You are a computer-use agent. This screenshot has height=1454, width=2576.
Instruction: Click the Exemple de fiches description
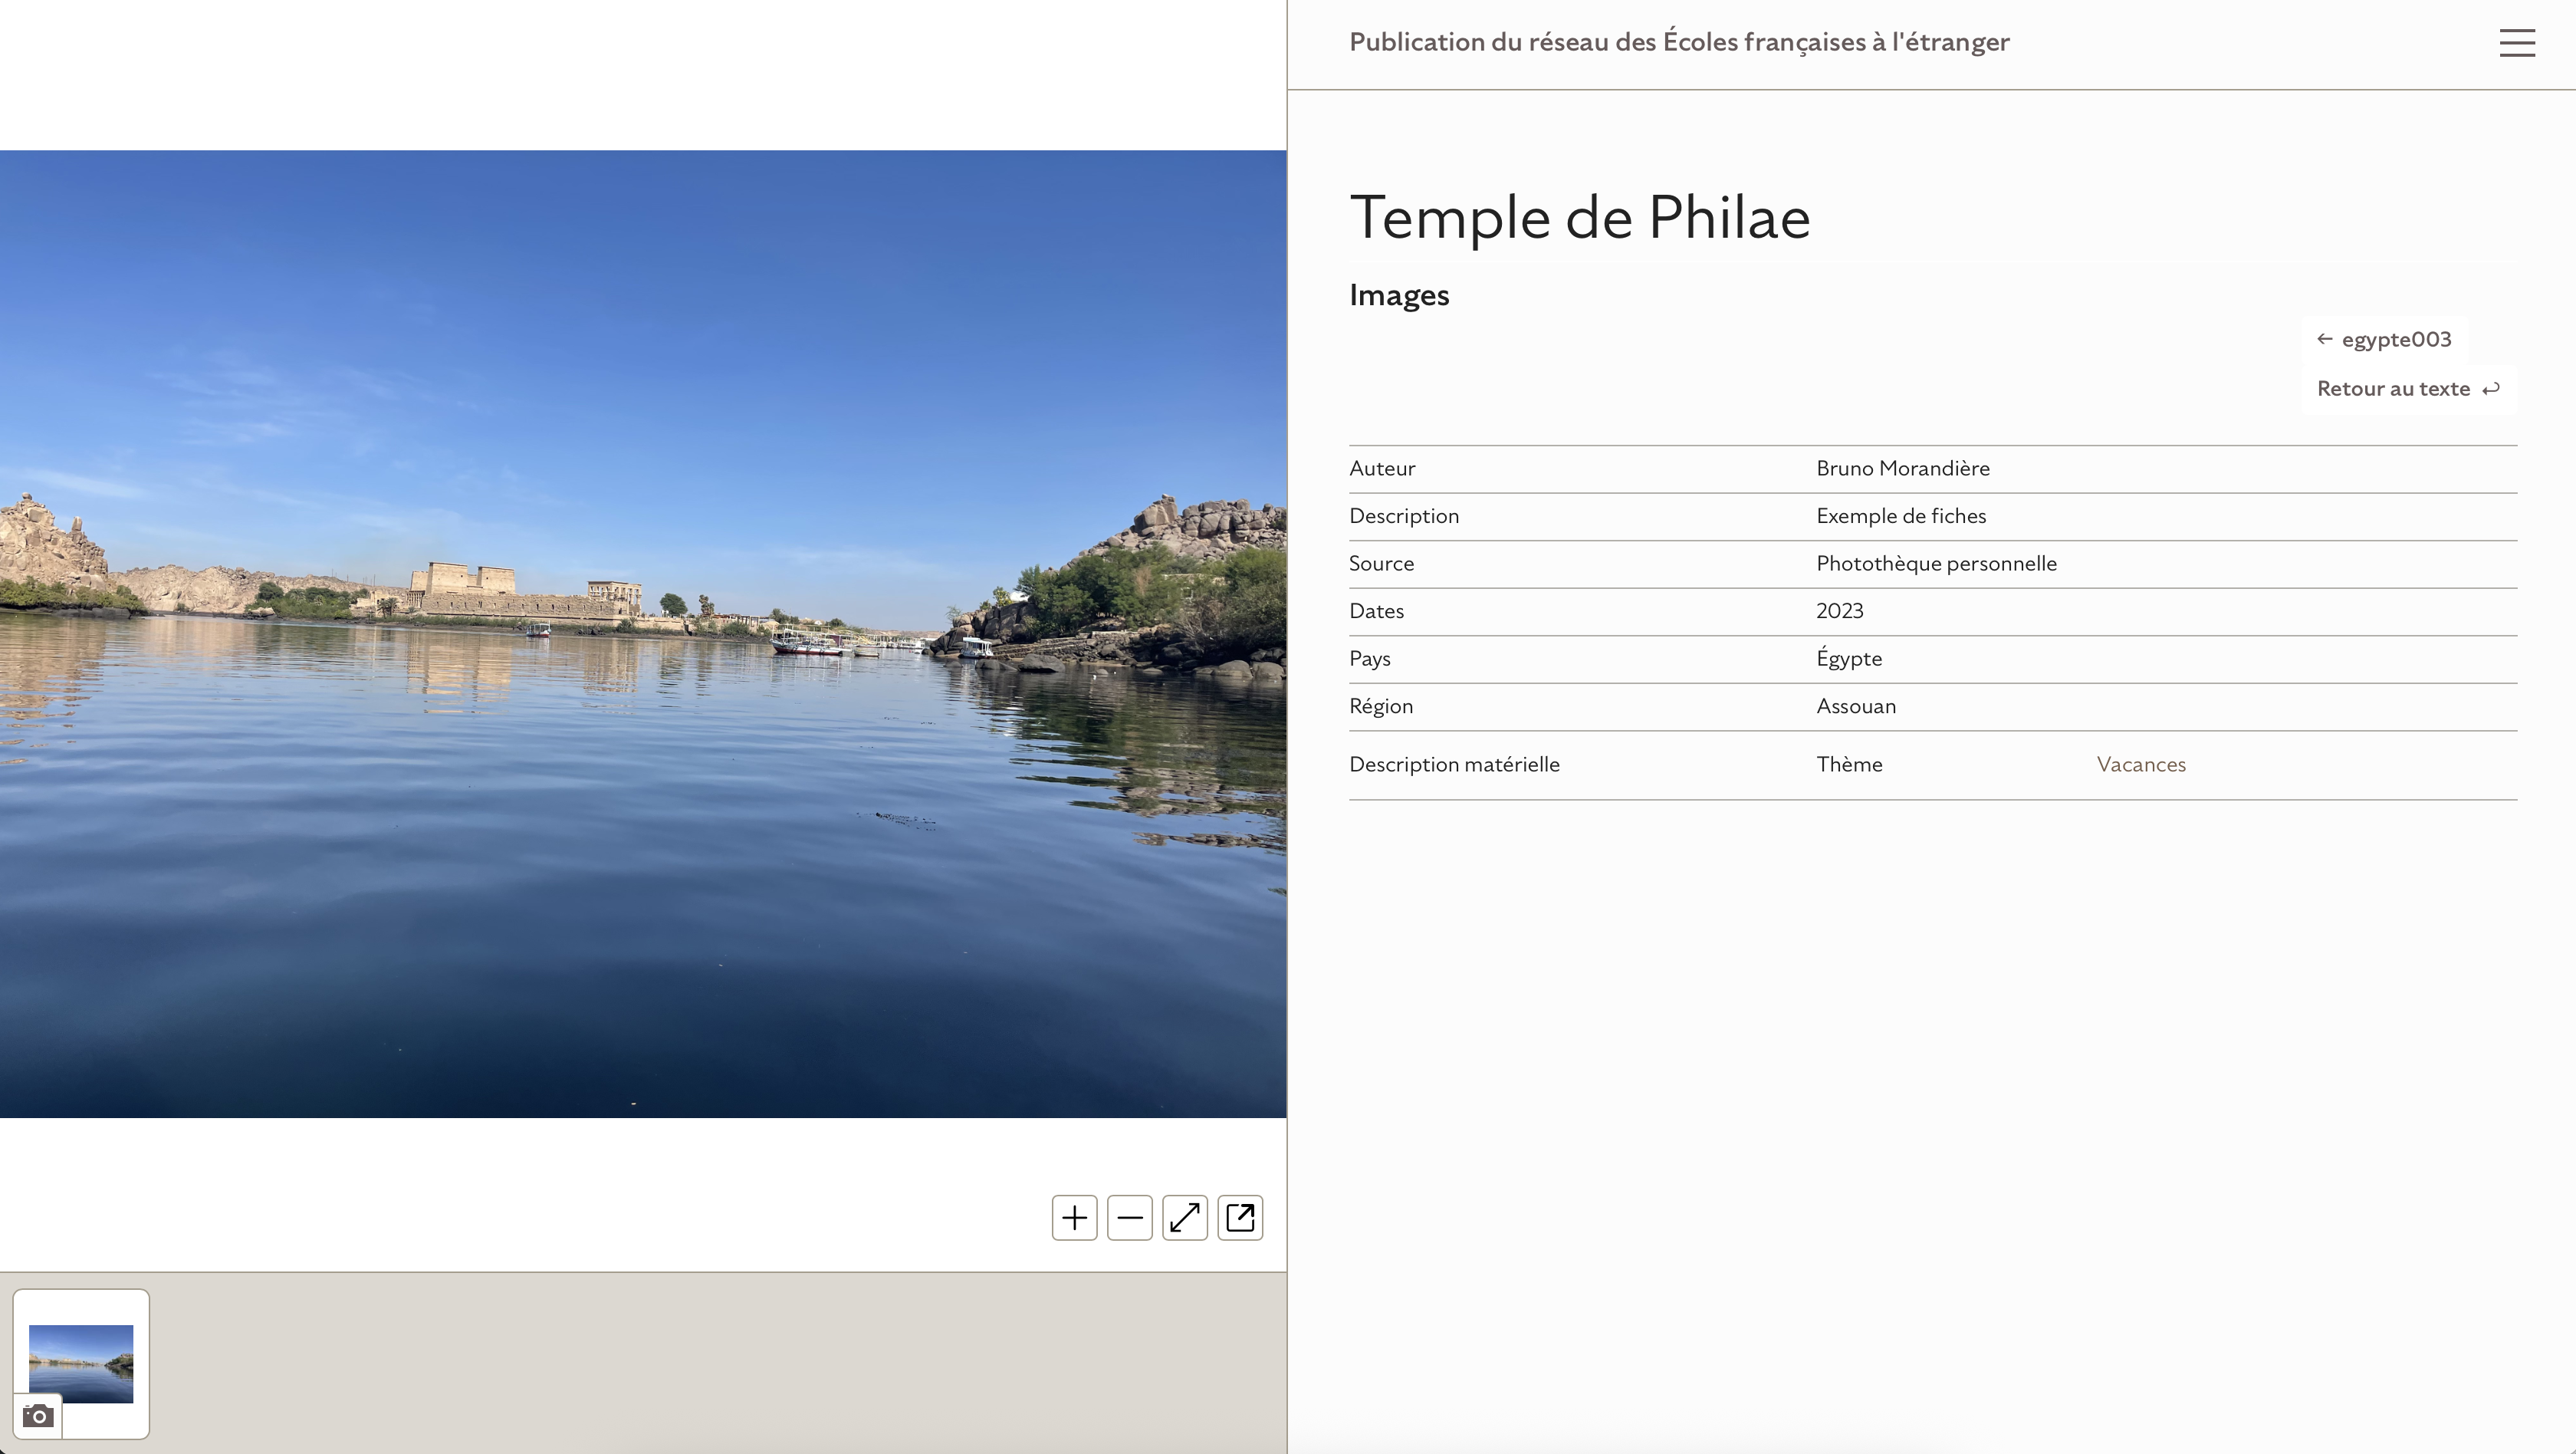[1901, 516]
